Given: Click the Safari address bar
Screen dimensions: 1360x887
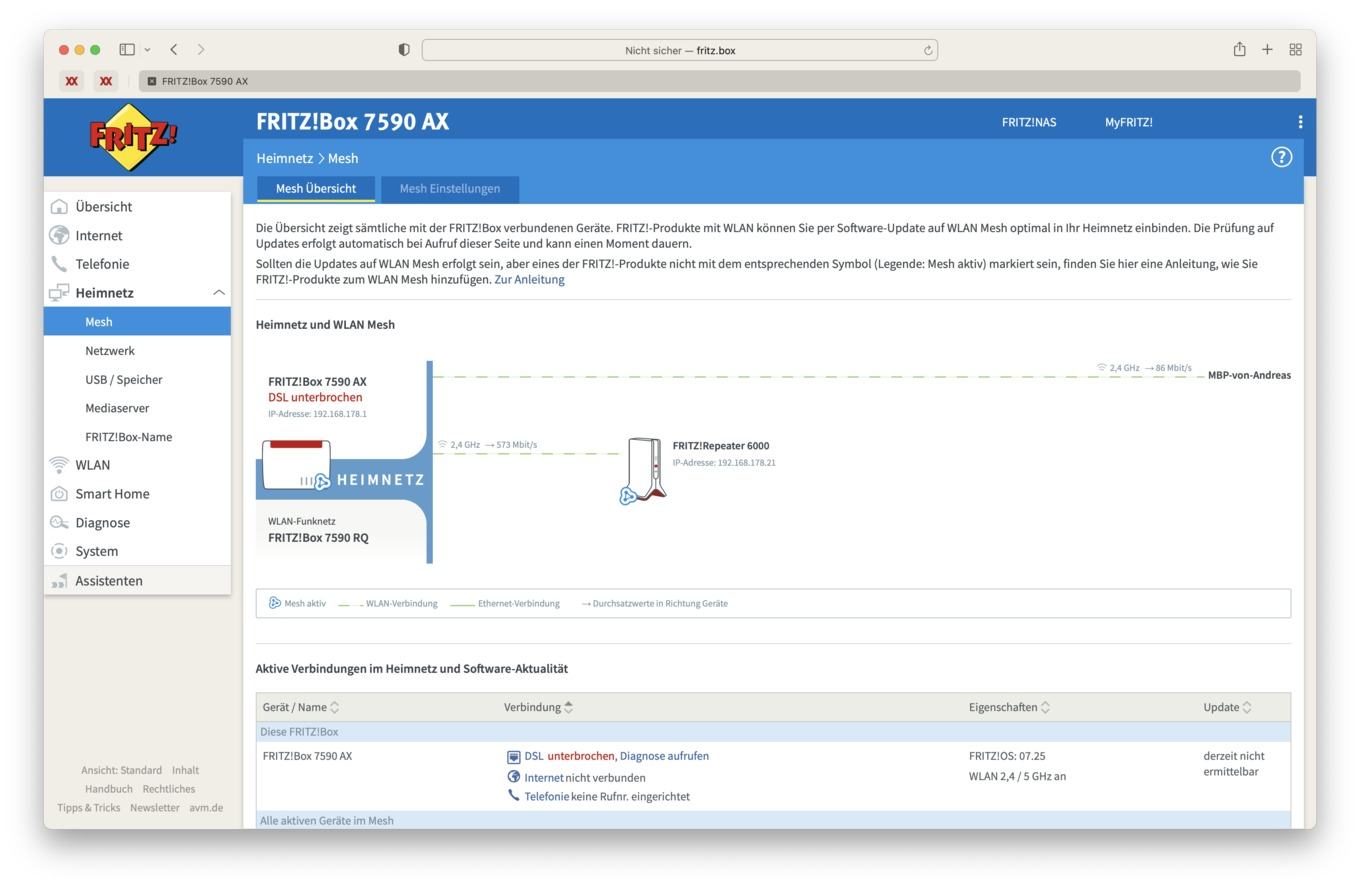Looking at the screenshot, I should pyautogui.click(x=680, y=50).
